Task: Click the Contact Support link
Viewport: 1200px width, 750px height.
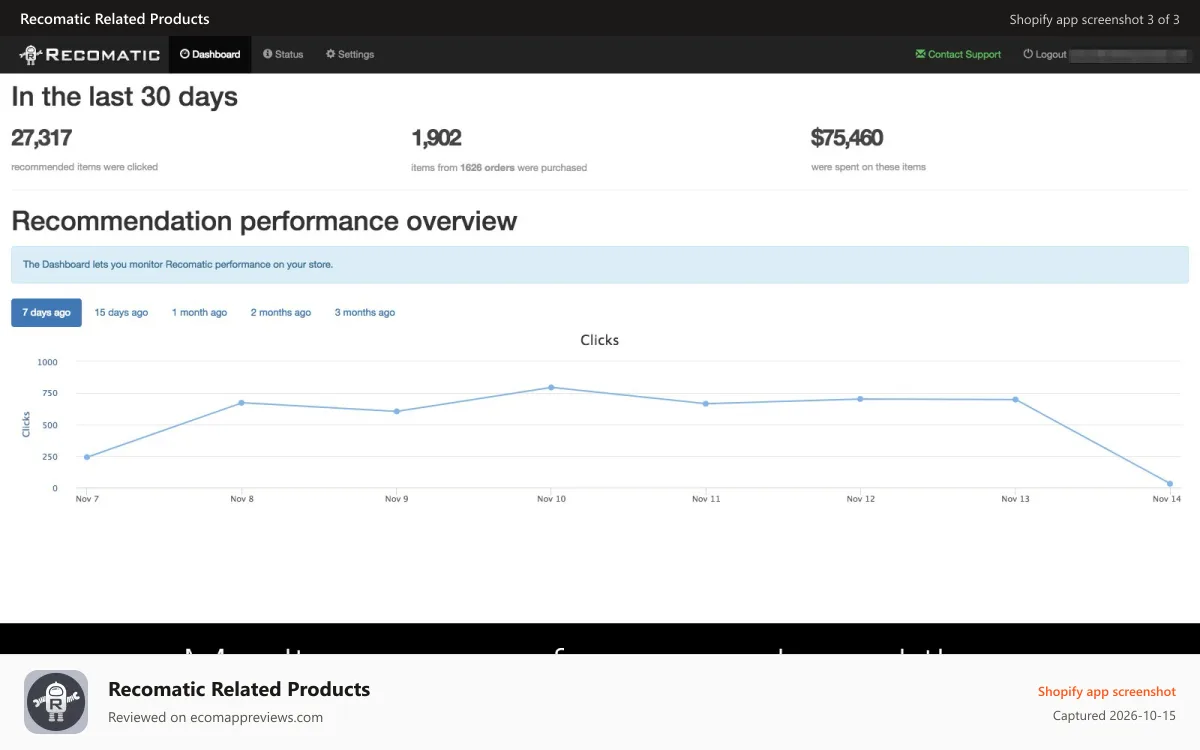Action: 958,54
